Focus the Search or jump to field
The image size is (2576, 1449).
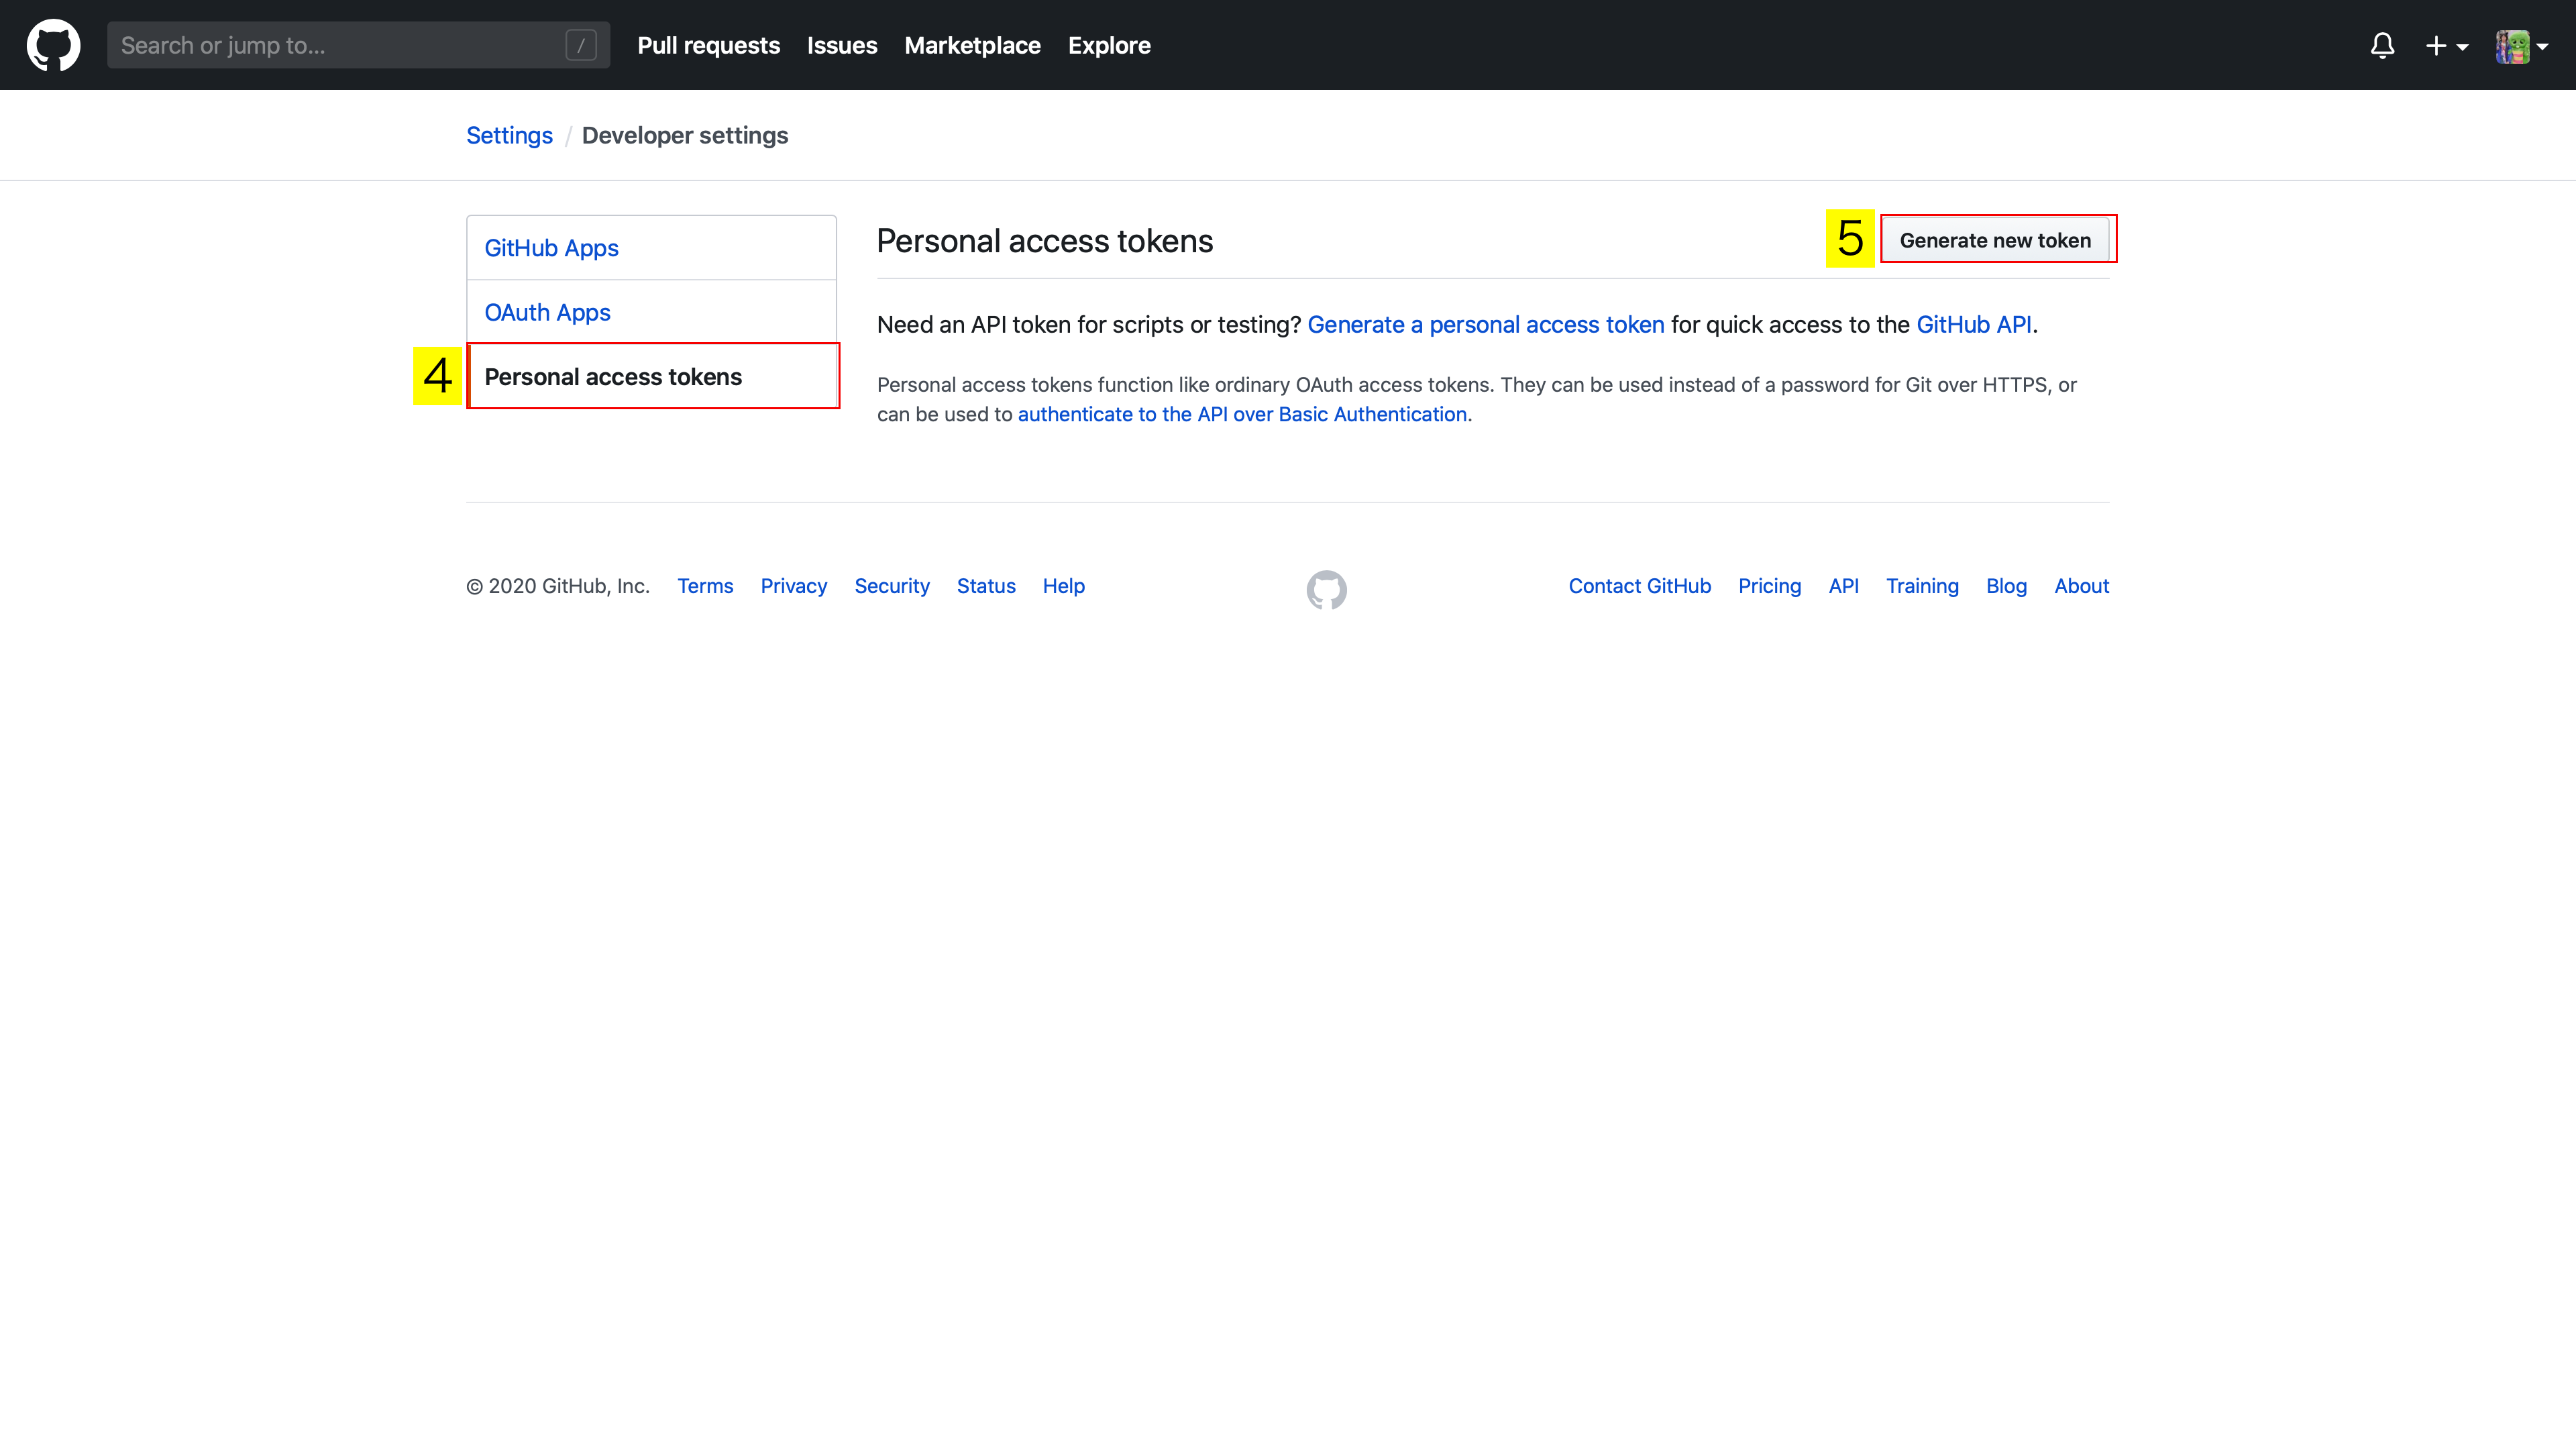pyautogui.click(x=358, y=45)
